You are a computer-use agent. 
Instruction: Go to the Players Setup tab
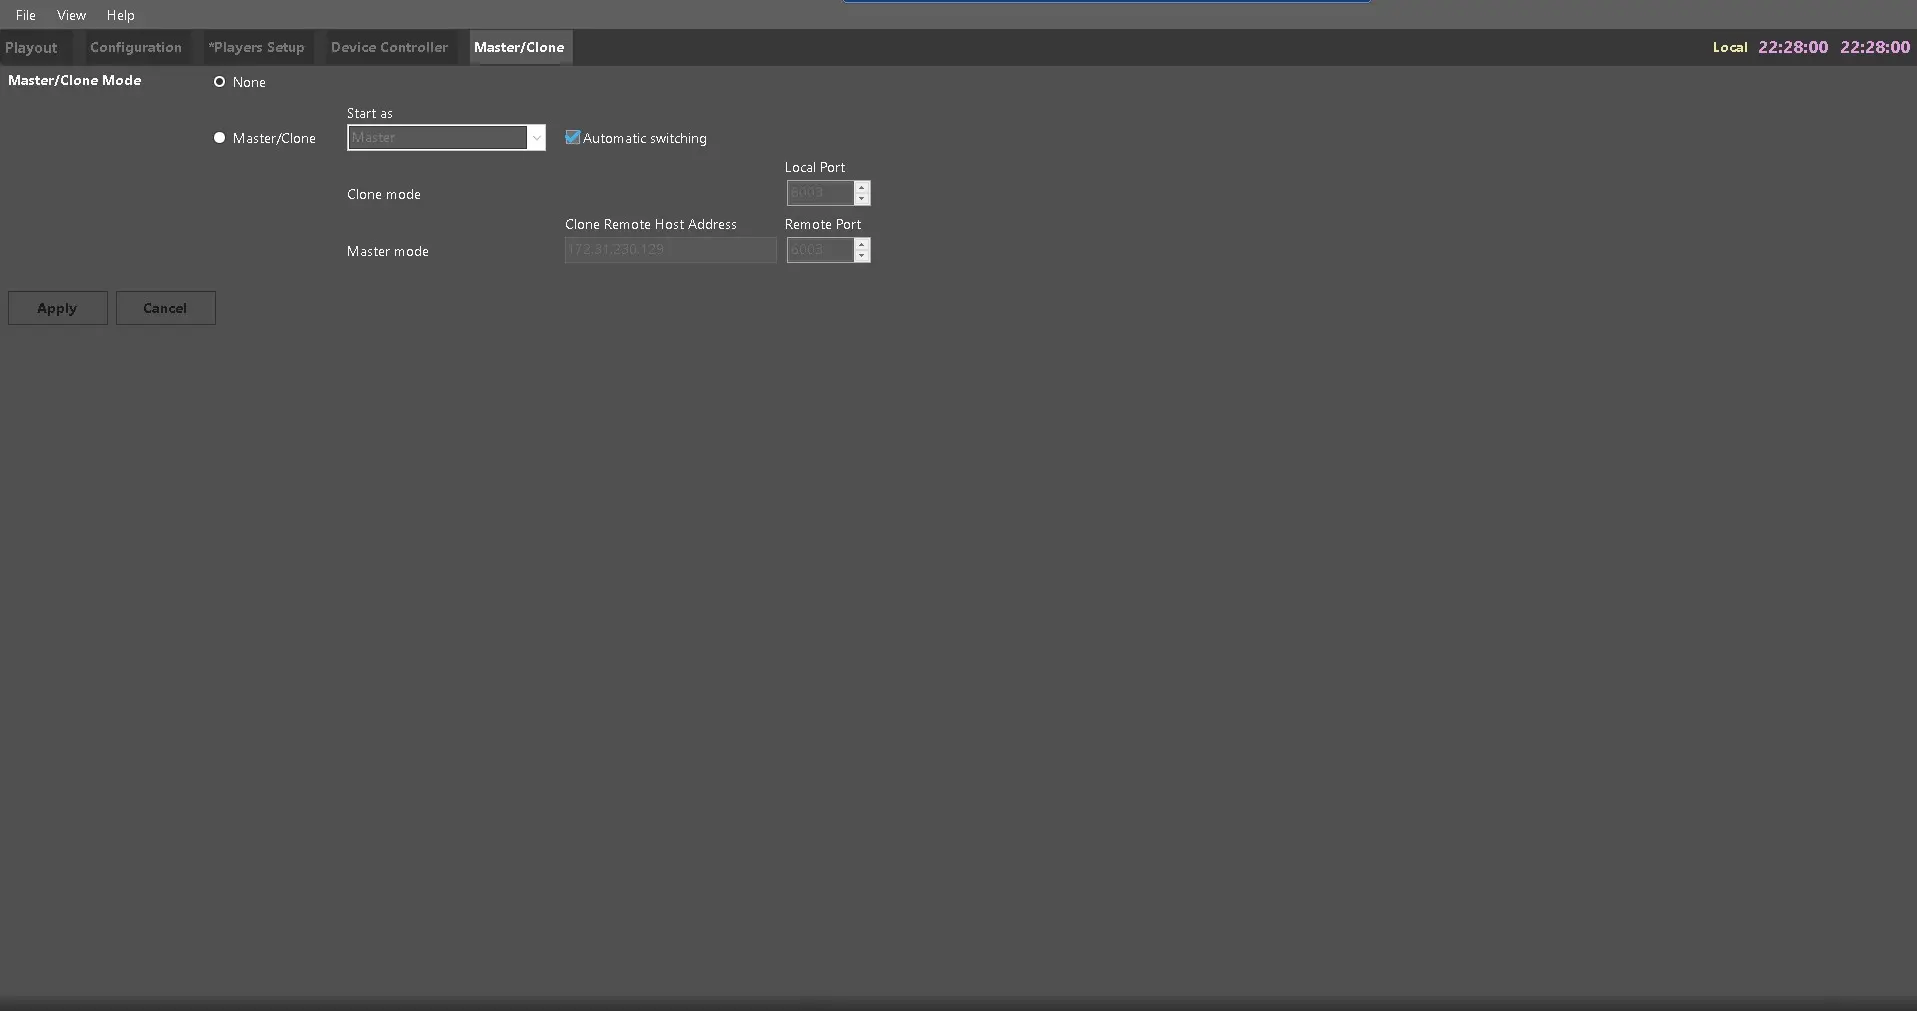[256, 47]
